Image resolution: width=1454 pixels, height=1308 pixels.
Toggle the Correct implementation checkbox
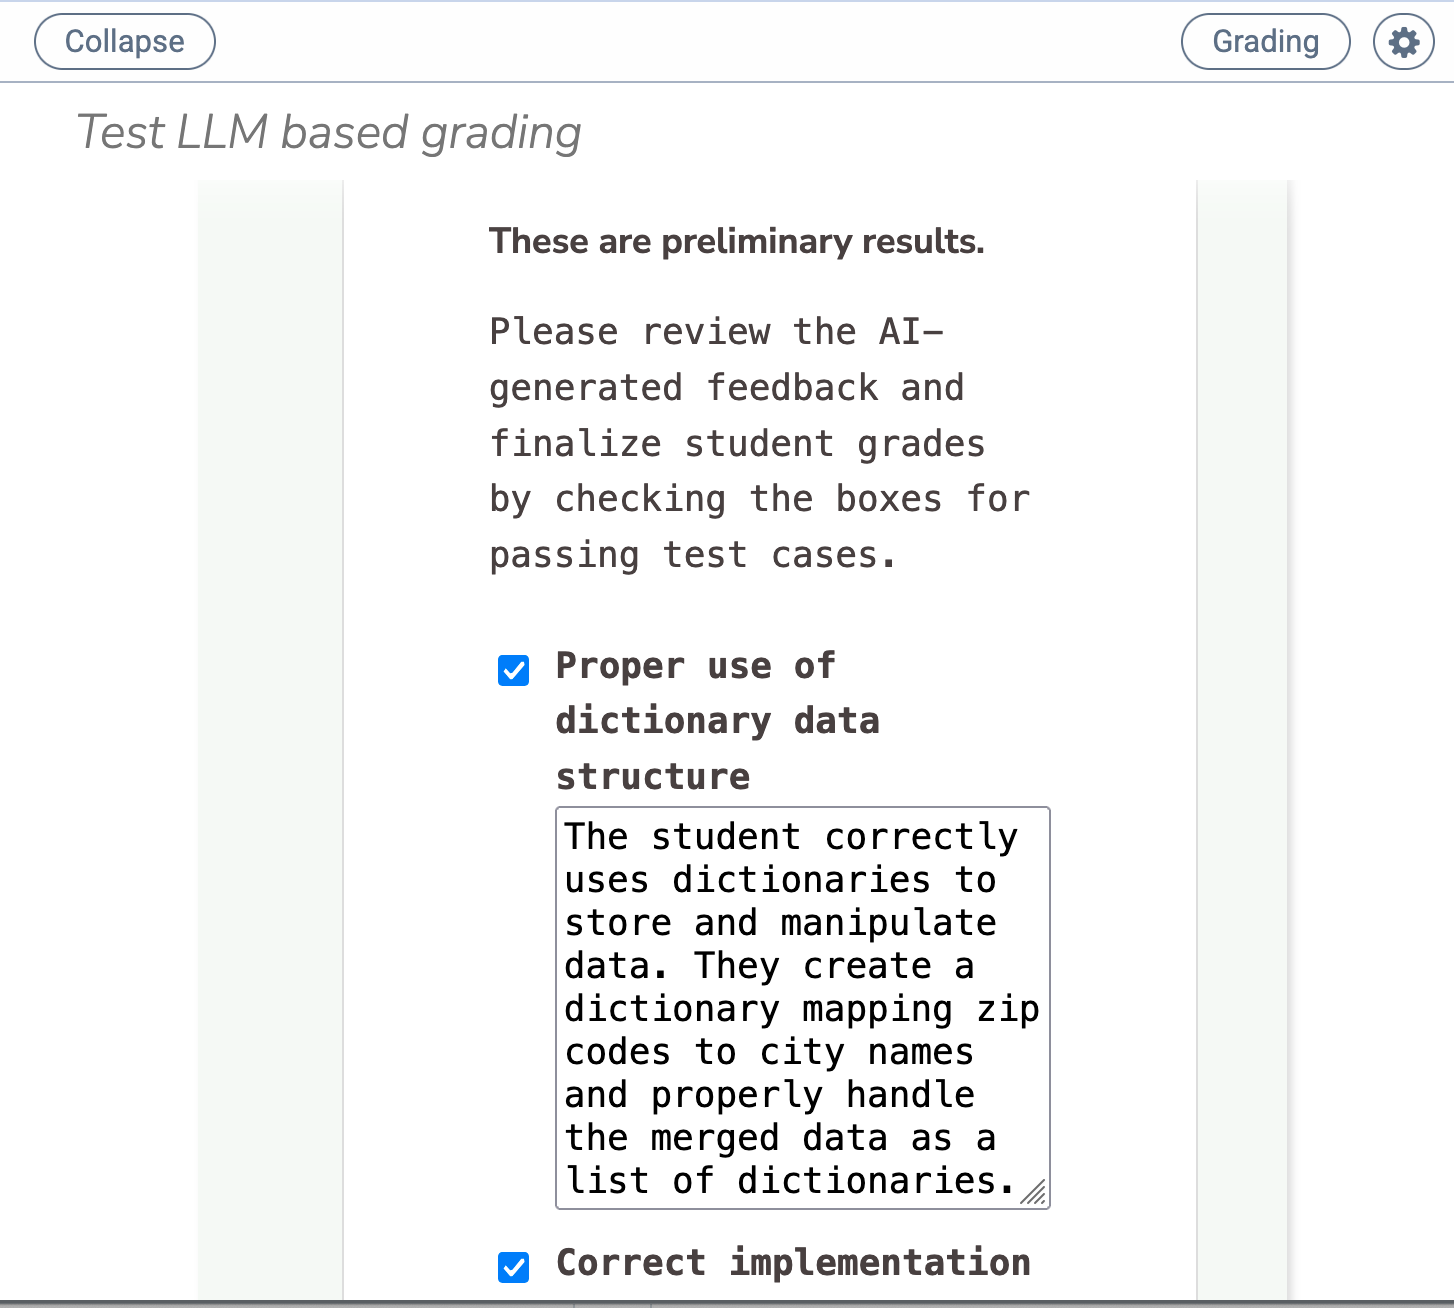[514, 1267]
